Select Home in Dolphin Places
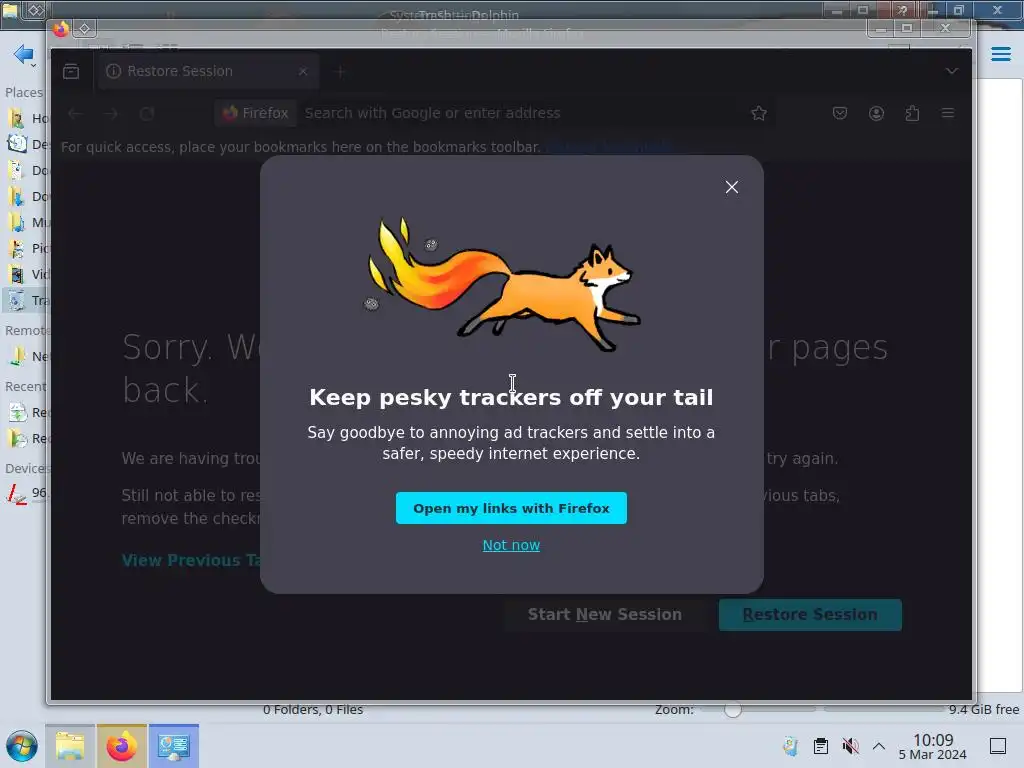 pyautogui.click(x=26, y=118)
